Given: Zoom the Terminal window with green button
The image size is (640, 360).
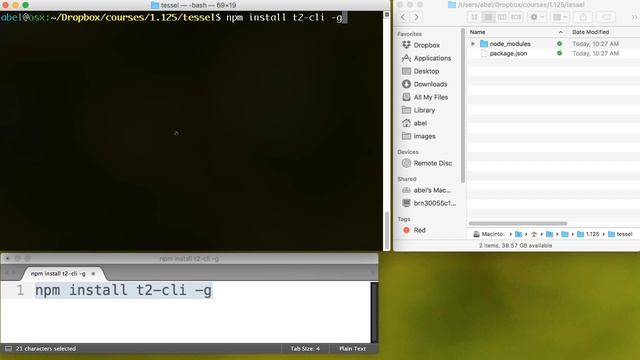Looking at the screenshot, I should tap(25, 5).
